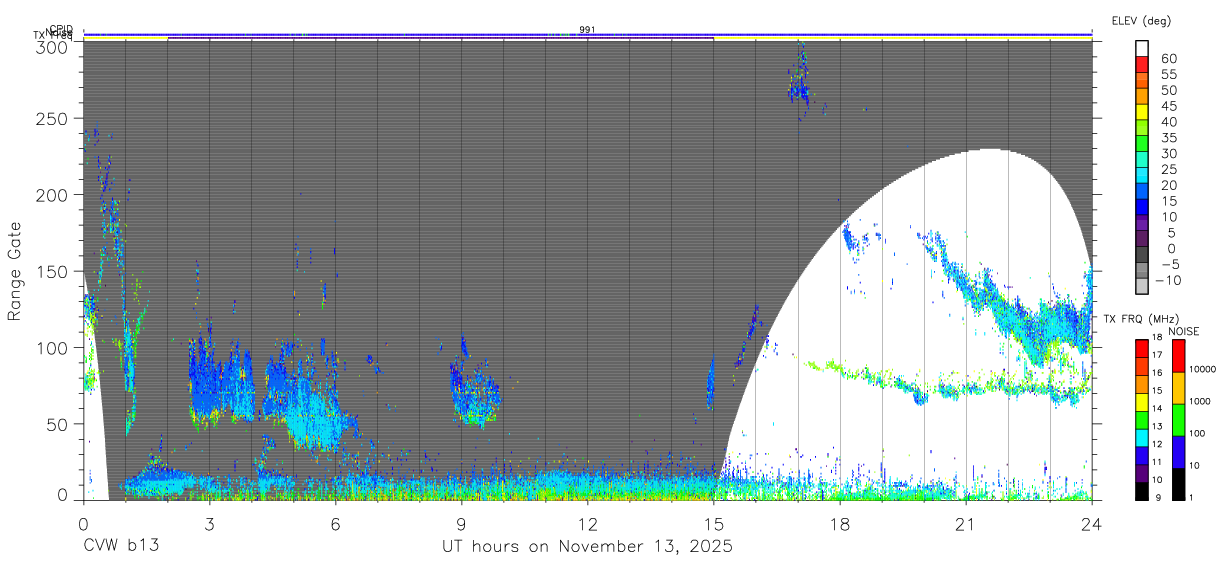Select the blue segment of NOISE bar
This screenshot has width=1228, height=567.
(x=1178, y=452)
